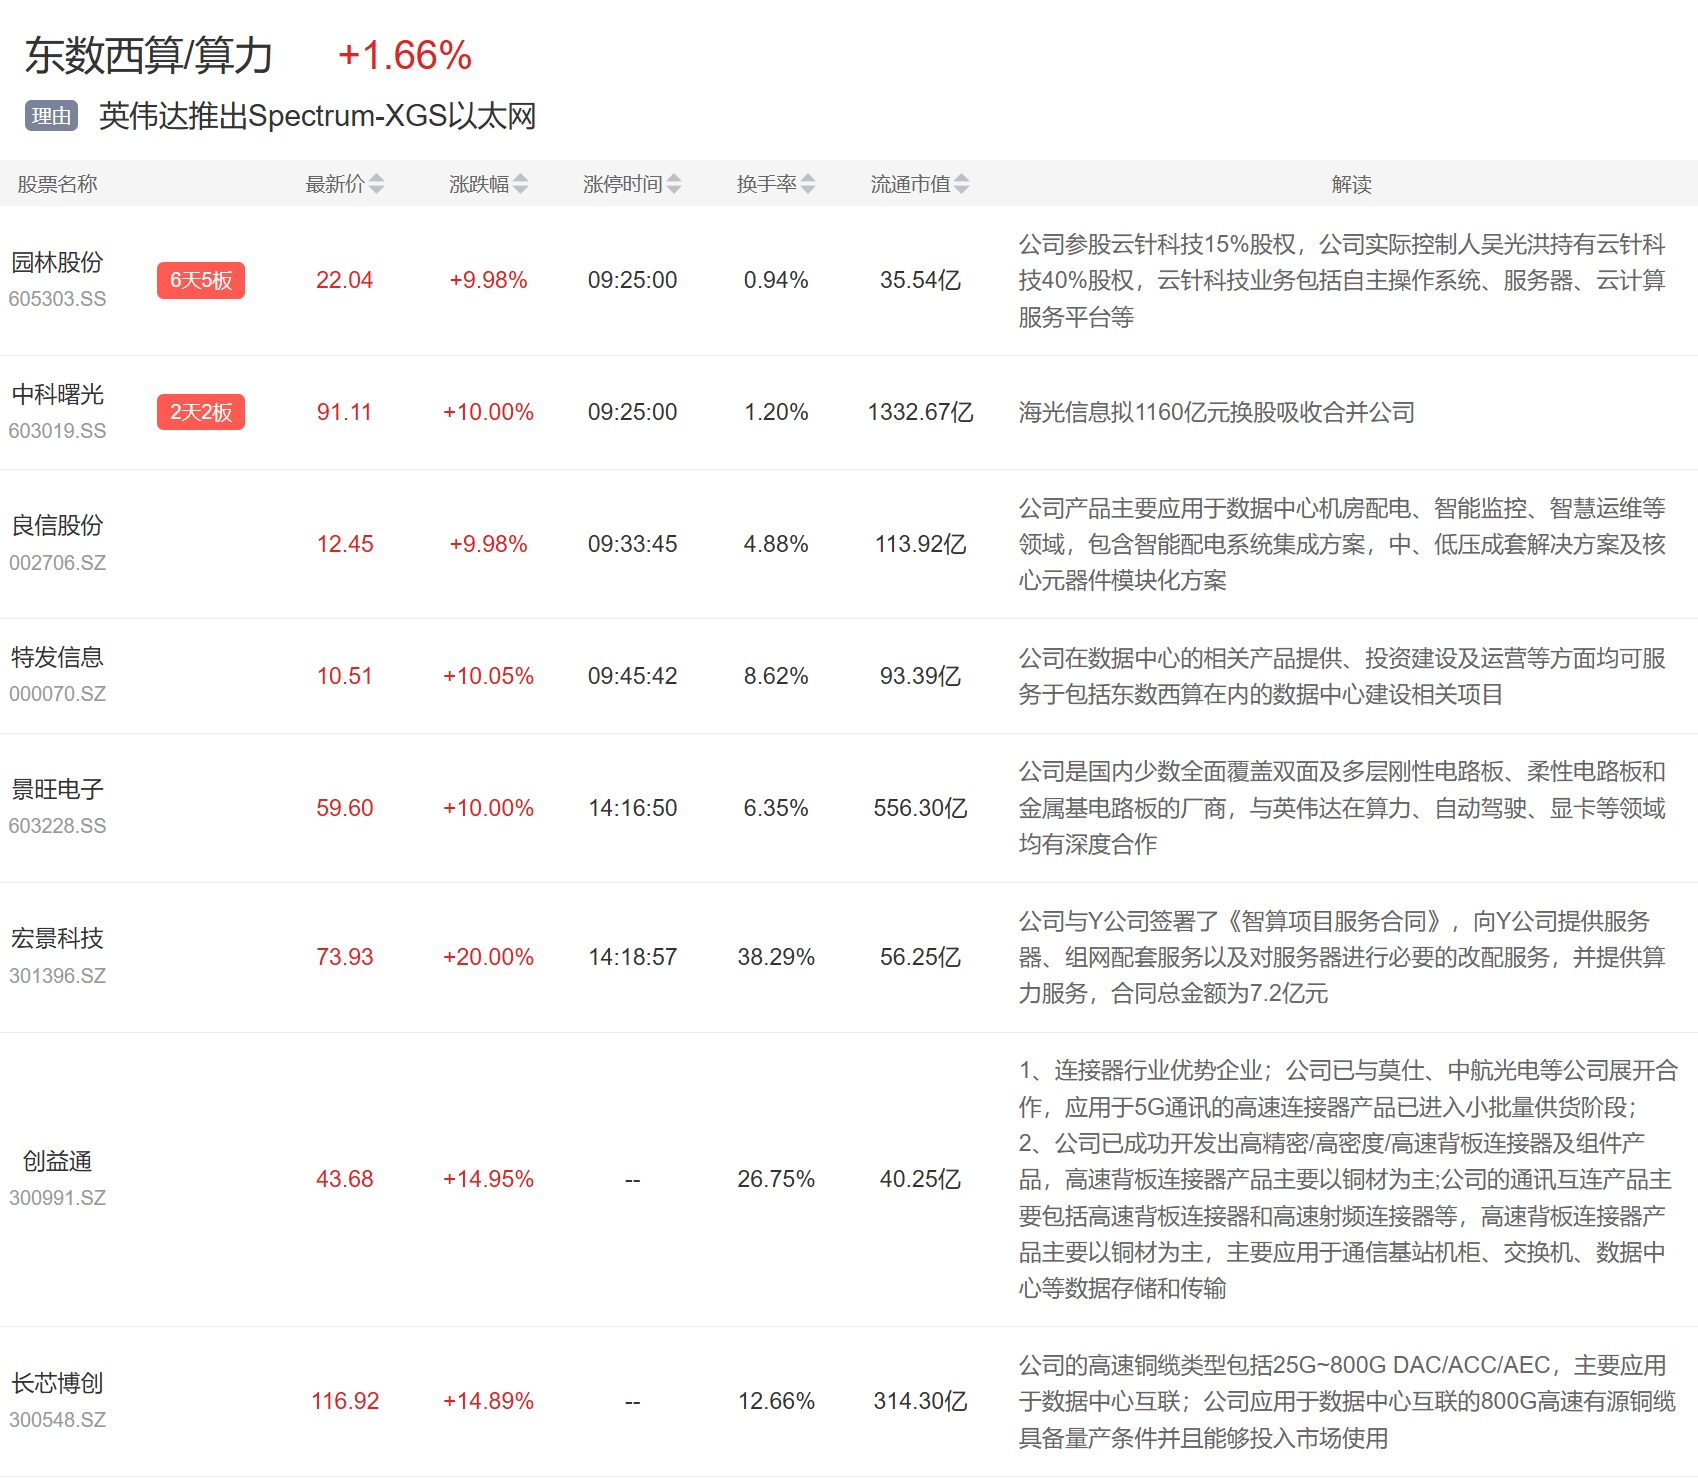Viewport: 1698px width, 1479px height.
Task: Click price 91.11 for 中科曙光
Action: point(345,412)
